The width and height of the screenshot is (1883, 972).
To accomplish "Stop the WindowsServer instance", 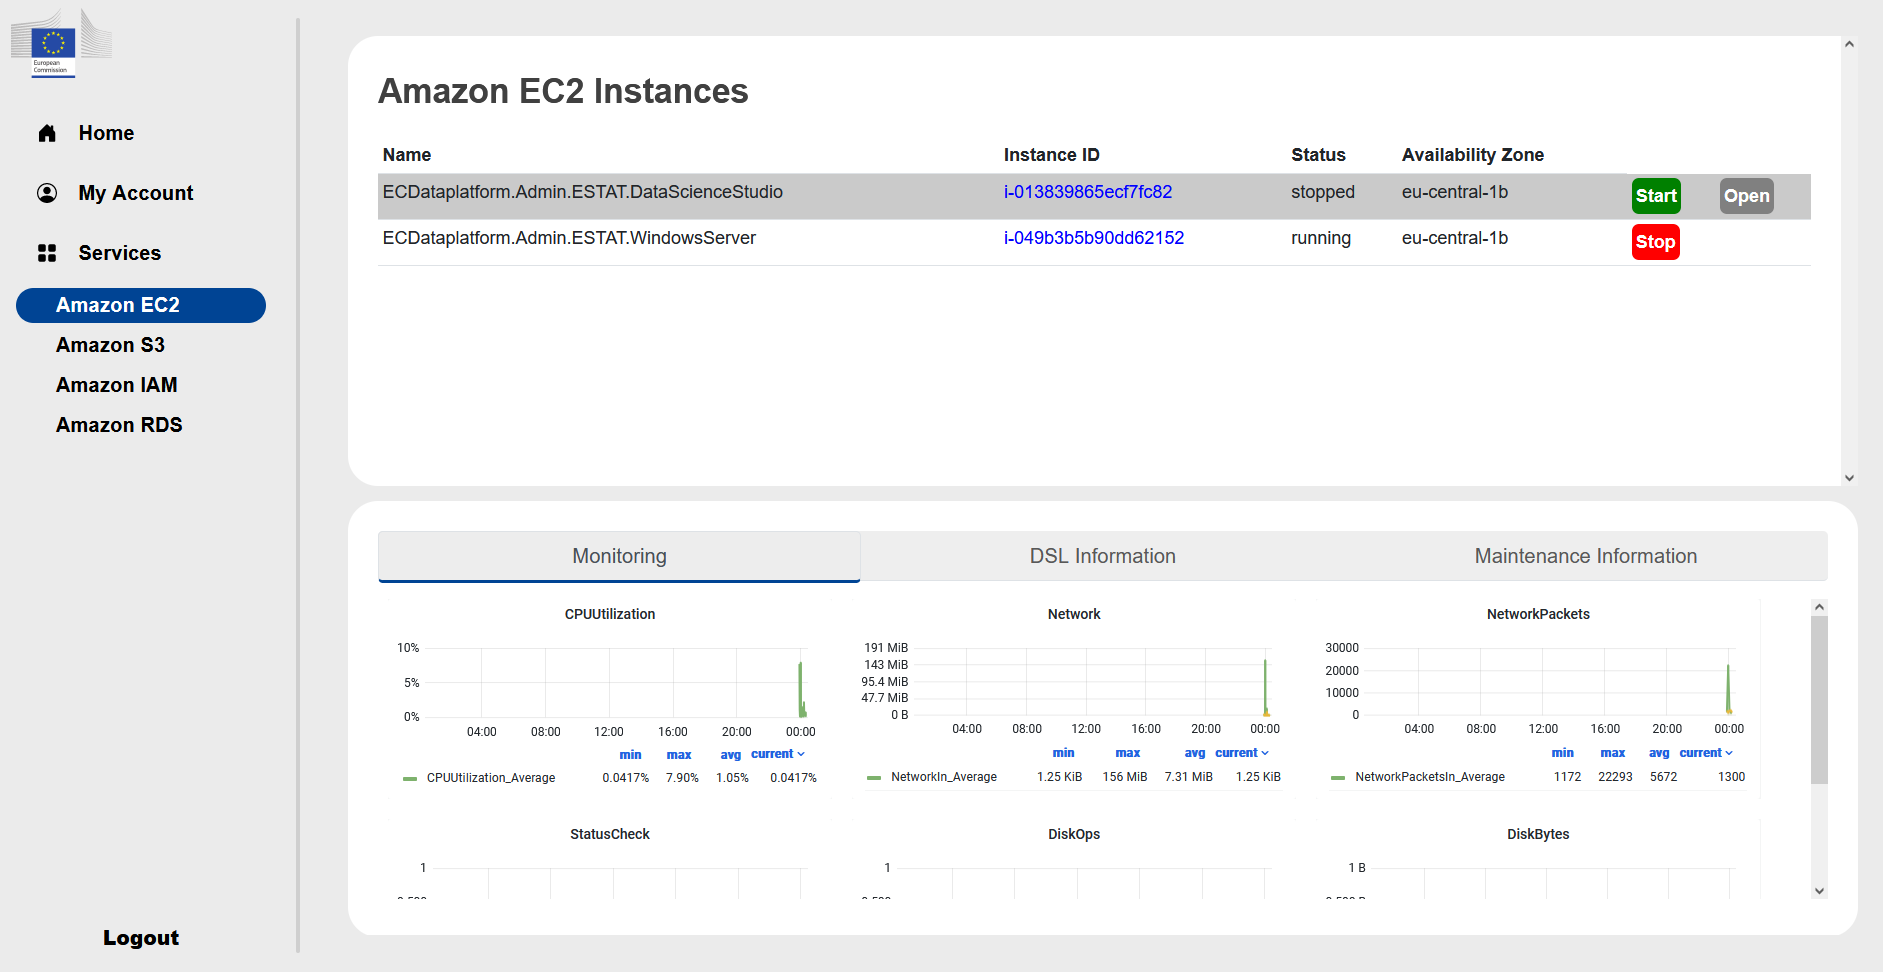I will (x=1655, y=242).
